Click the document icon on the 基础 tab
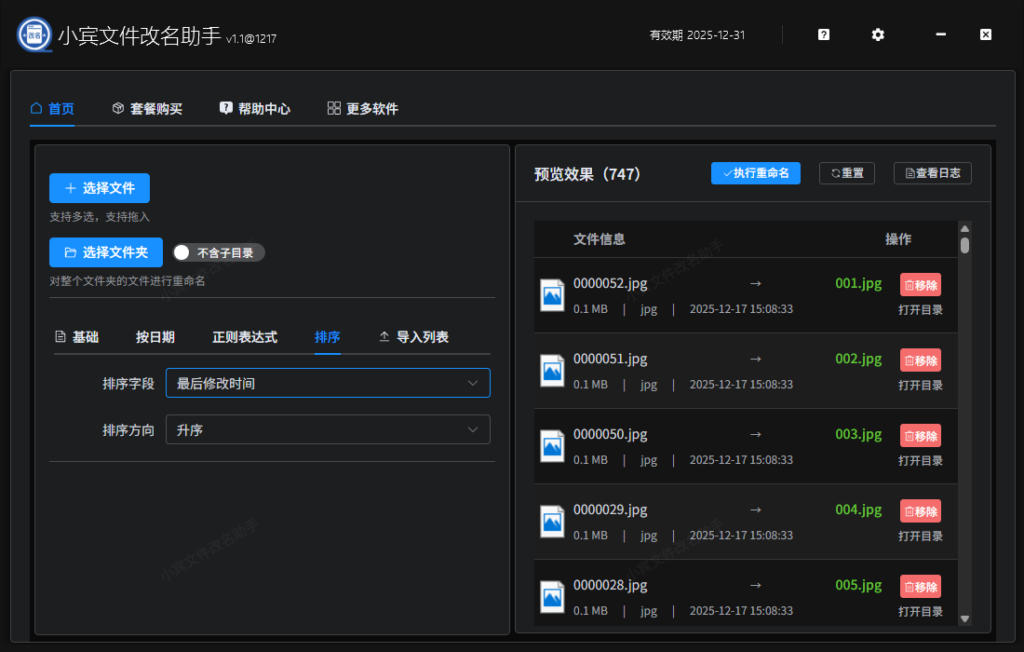 coord(58,337)
